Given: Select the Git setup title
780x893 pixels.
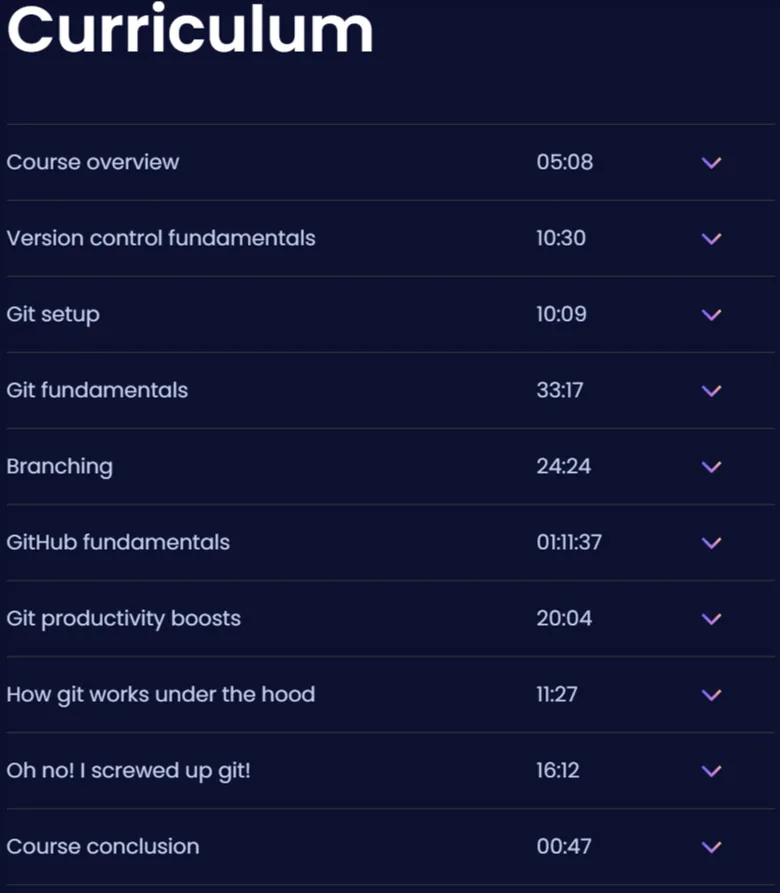Looking at the screenshot, I should coord(53,315).
